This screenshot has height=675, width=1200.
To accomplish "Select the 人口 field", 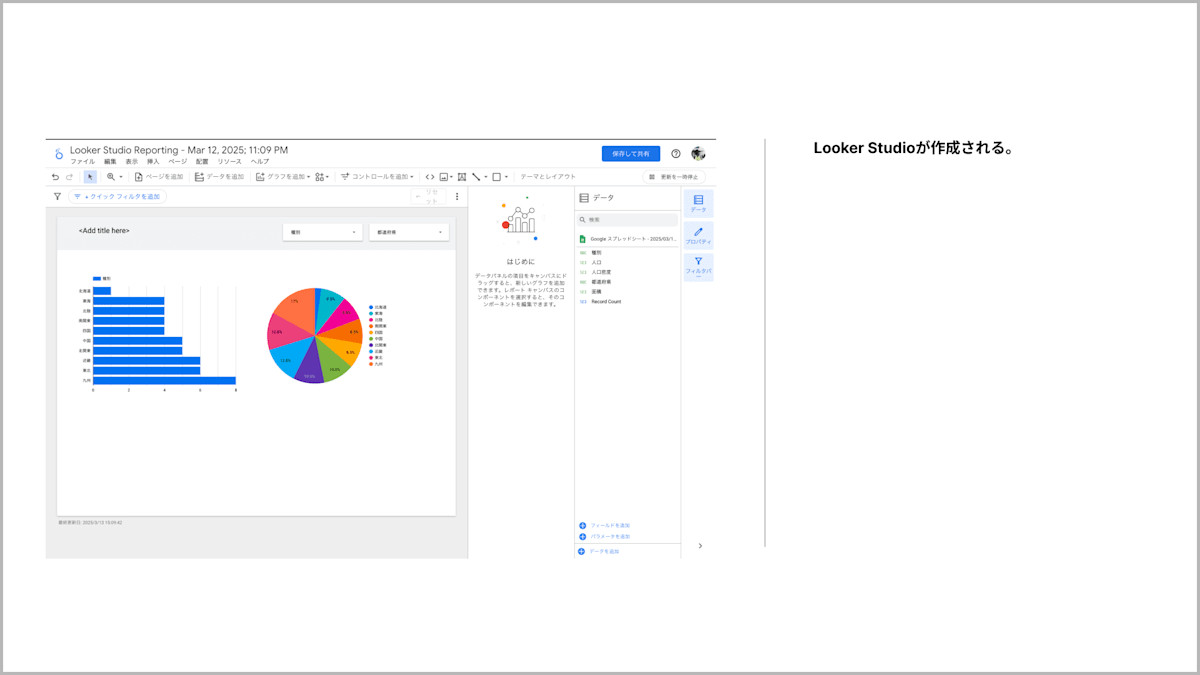I will click(596, 262).
